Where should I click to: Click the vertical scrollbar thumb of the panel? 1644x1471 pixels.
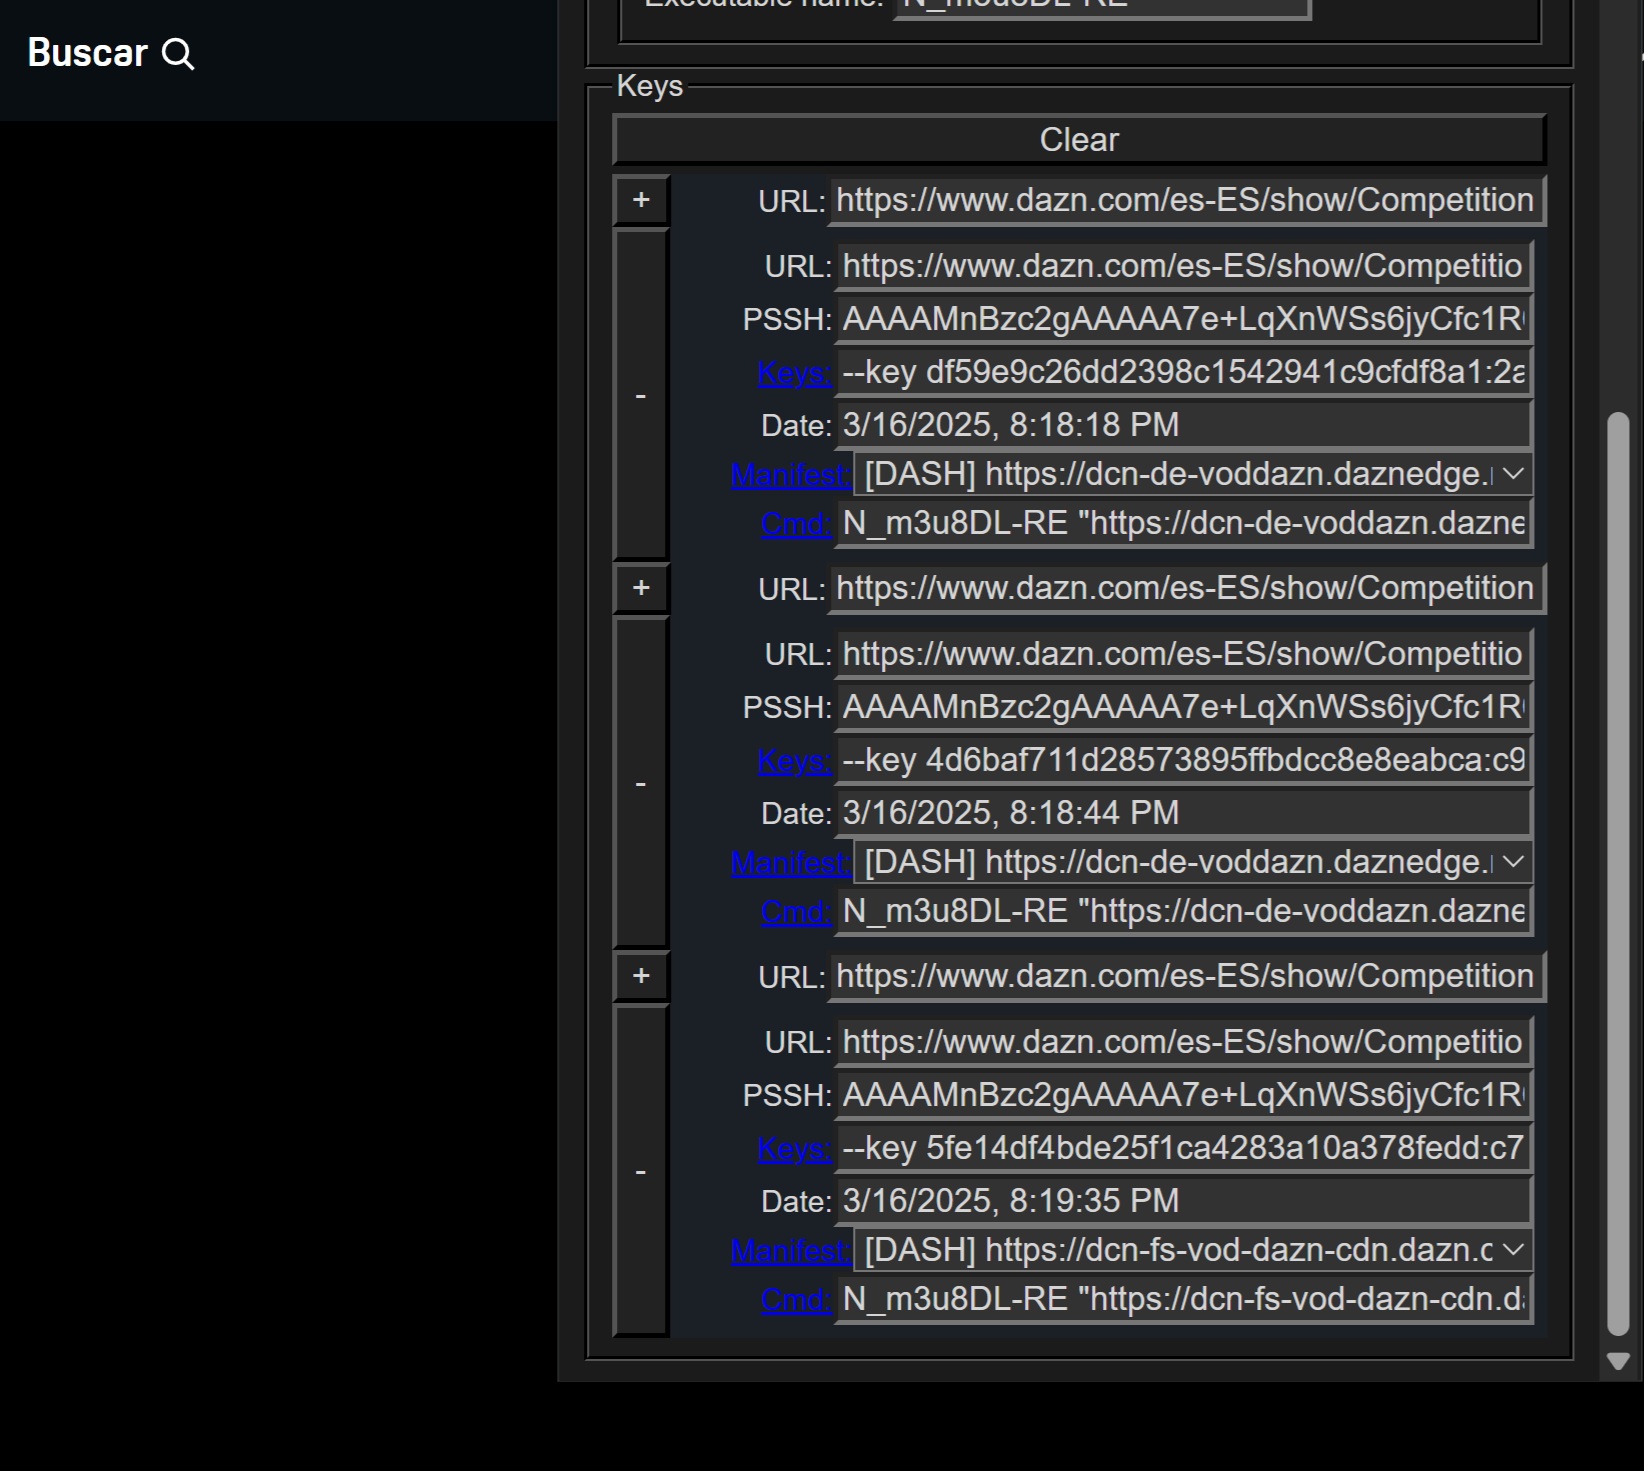coord(1618,874)
